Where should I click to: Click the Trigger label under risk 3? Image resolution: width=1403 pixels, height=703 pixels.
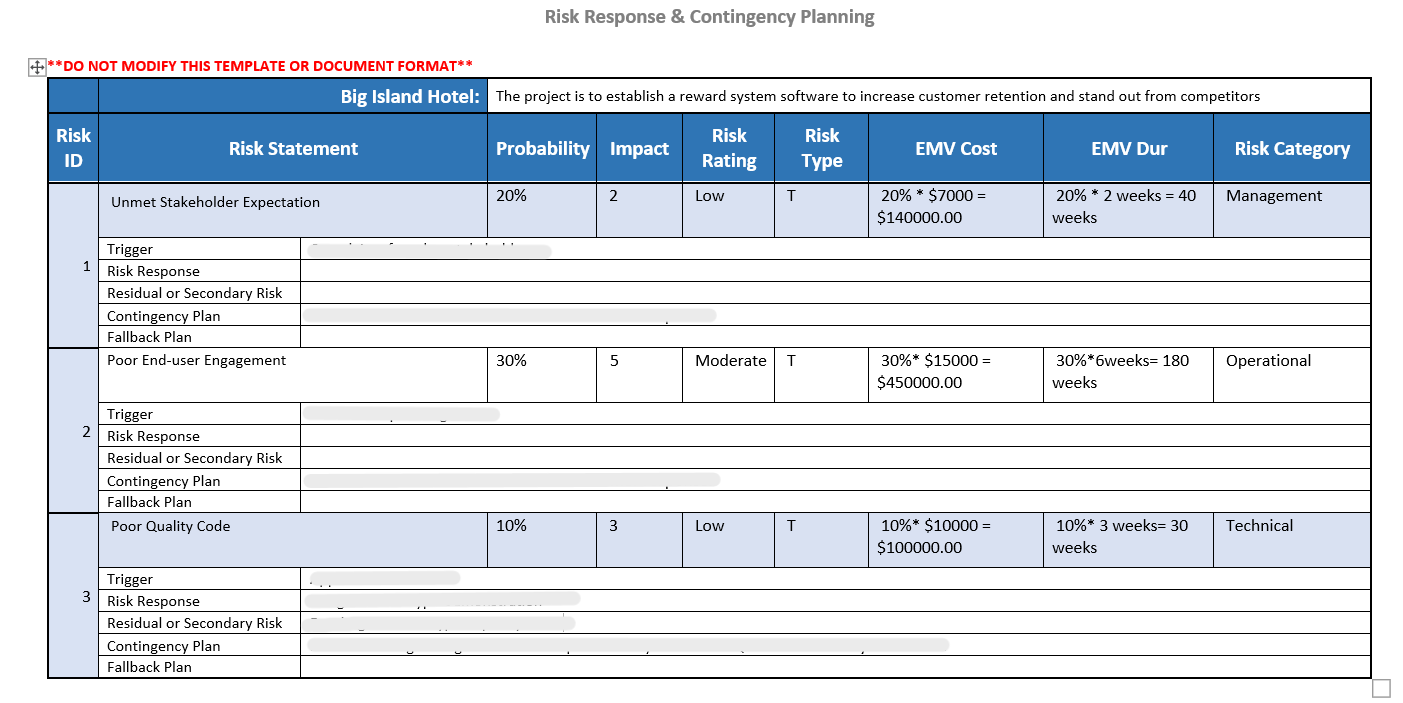(x=130, y=579)
